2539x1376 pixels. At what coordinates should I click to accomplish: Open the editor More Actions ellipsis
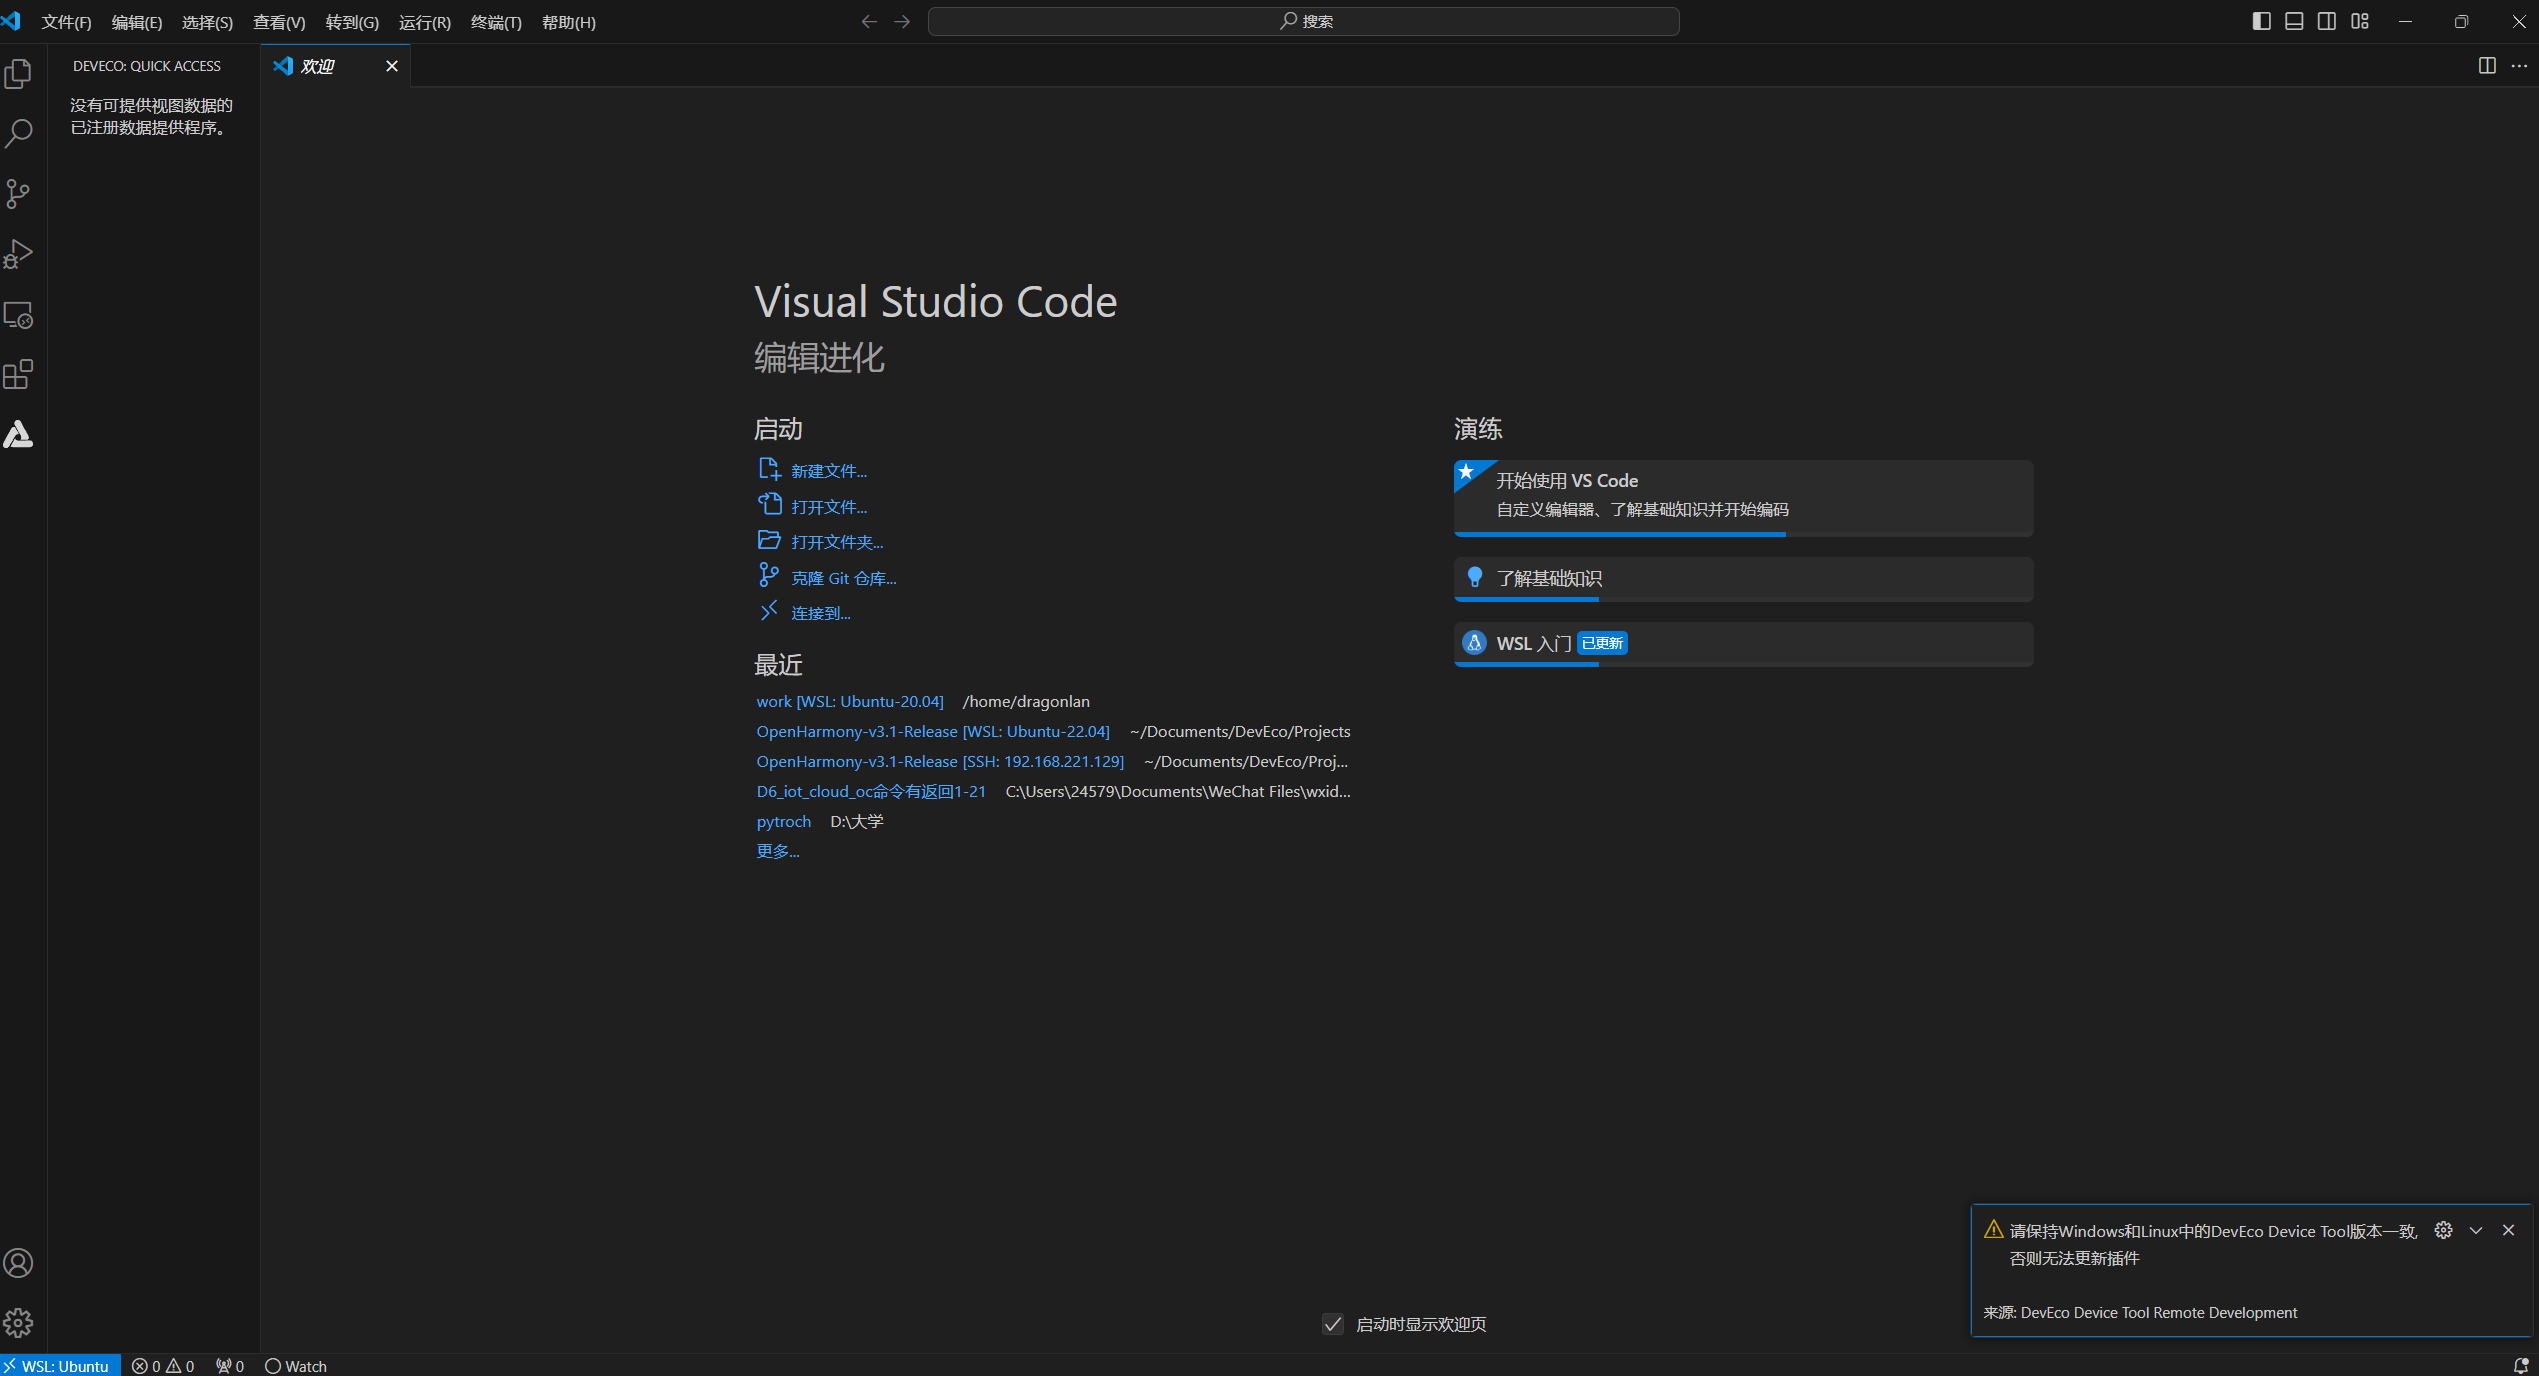coord(2519,66)
